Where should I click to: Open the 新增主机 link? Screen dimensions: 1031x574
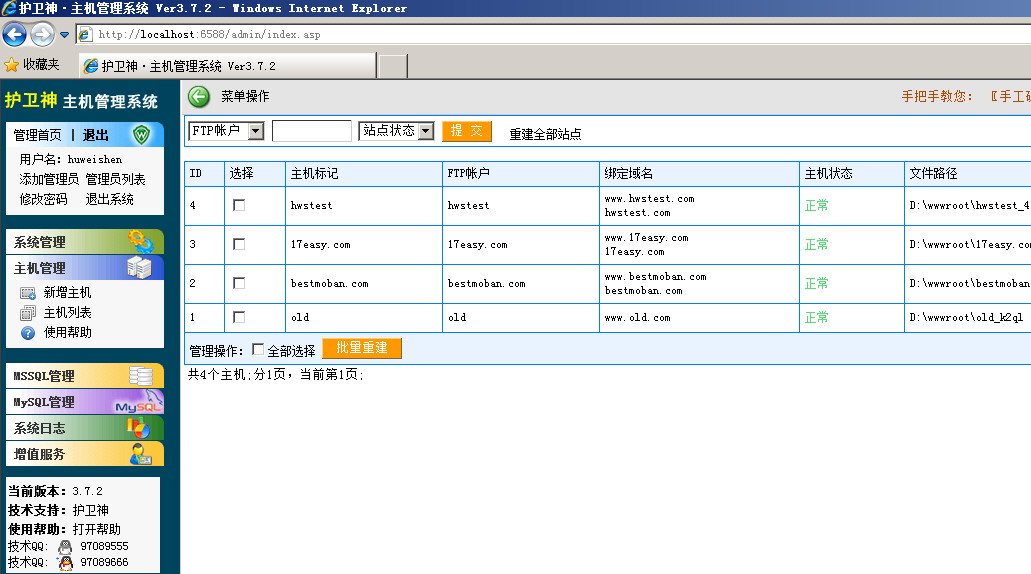pos(67,293)
